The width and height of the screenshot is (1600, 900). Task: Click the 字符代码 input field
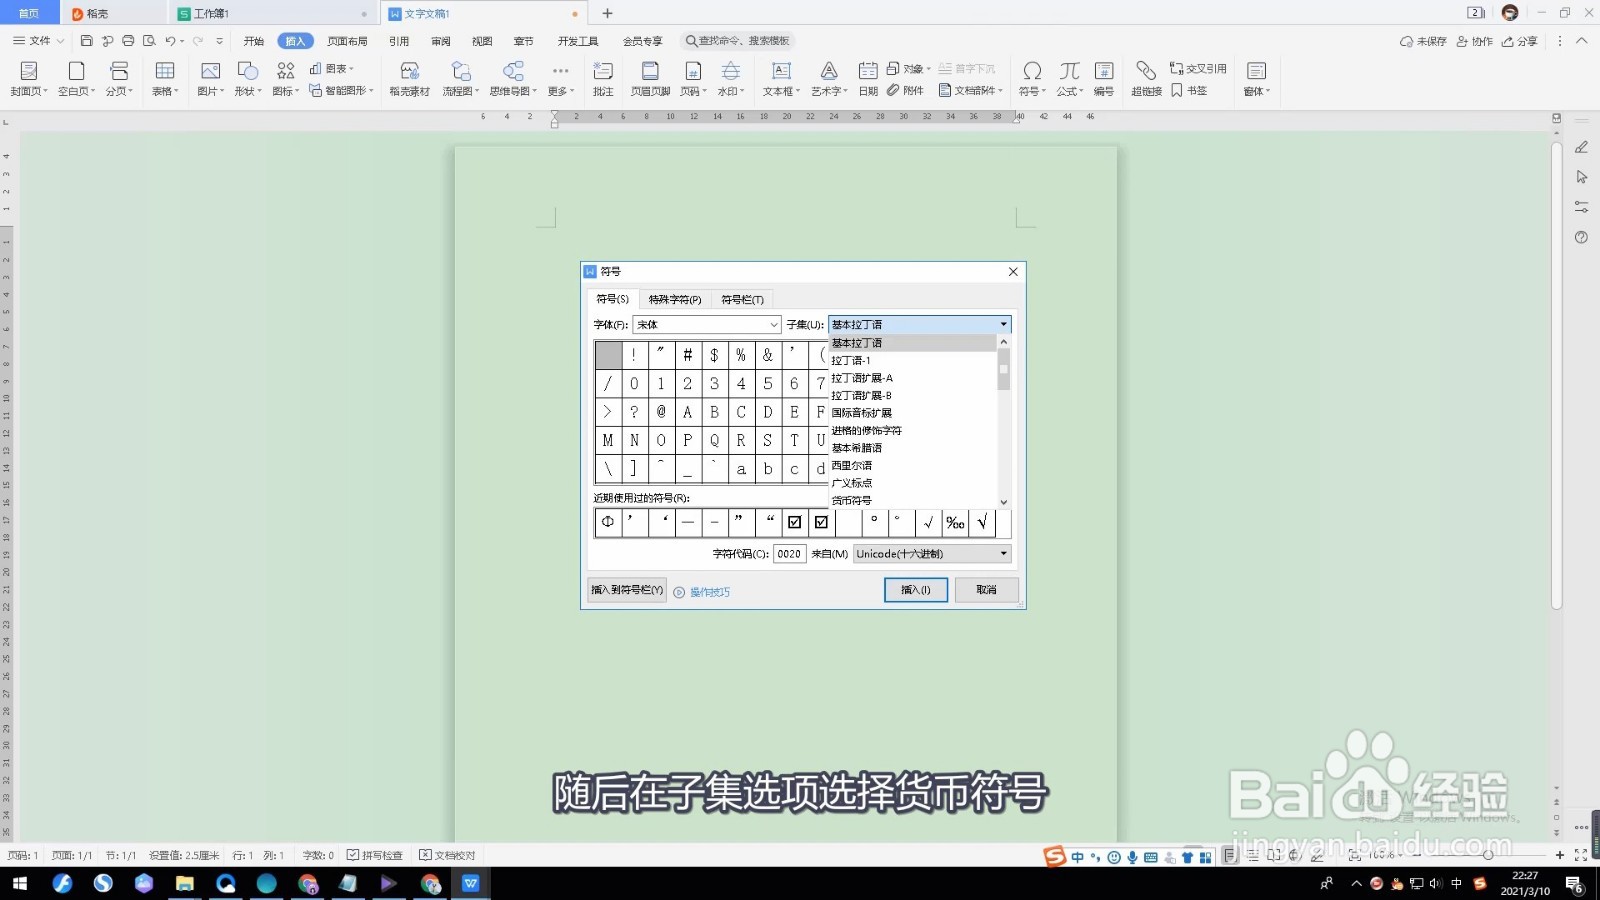pyautogui.click(x=789, y=554)
